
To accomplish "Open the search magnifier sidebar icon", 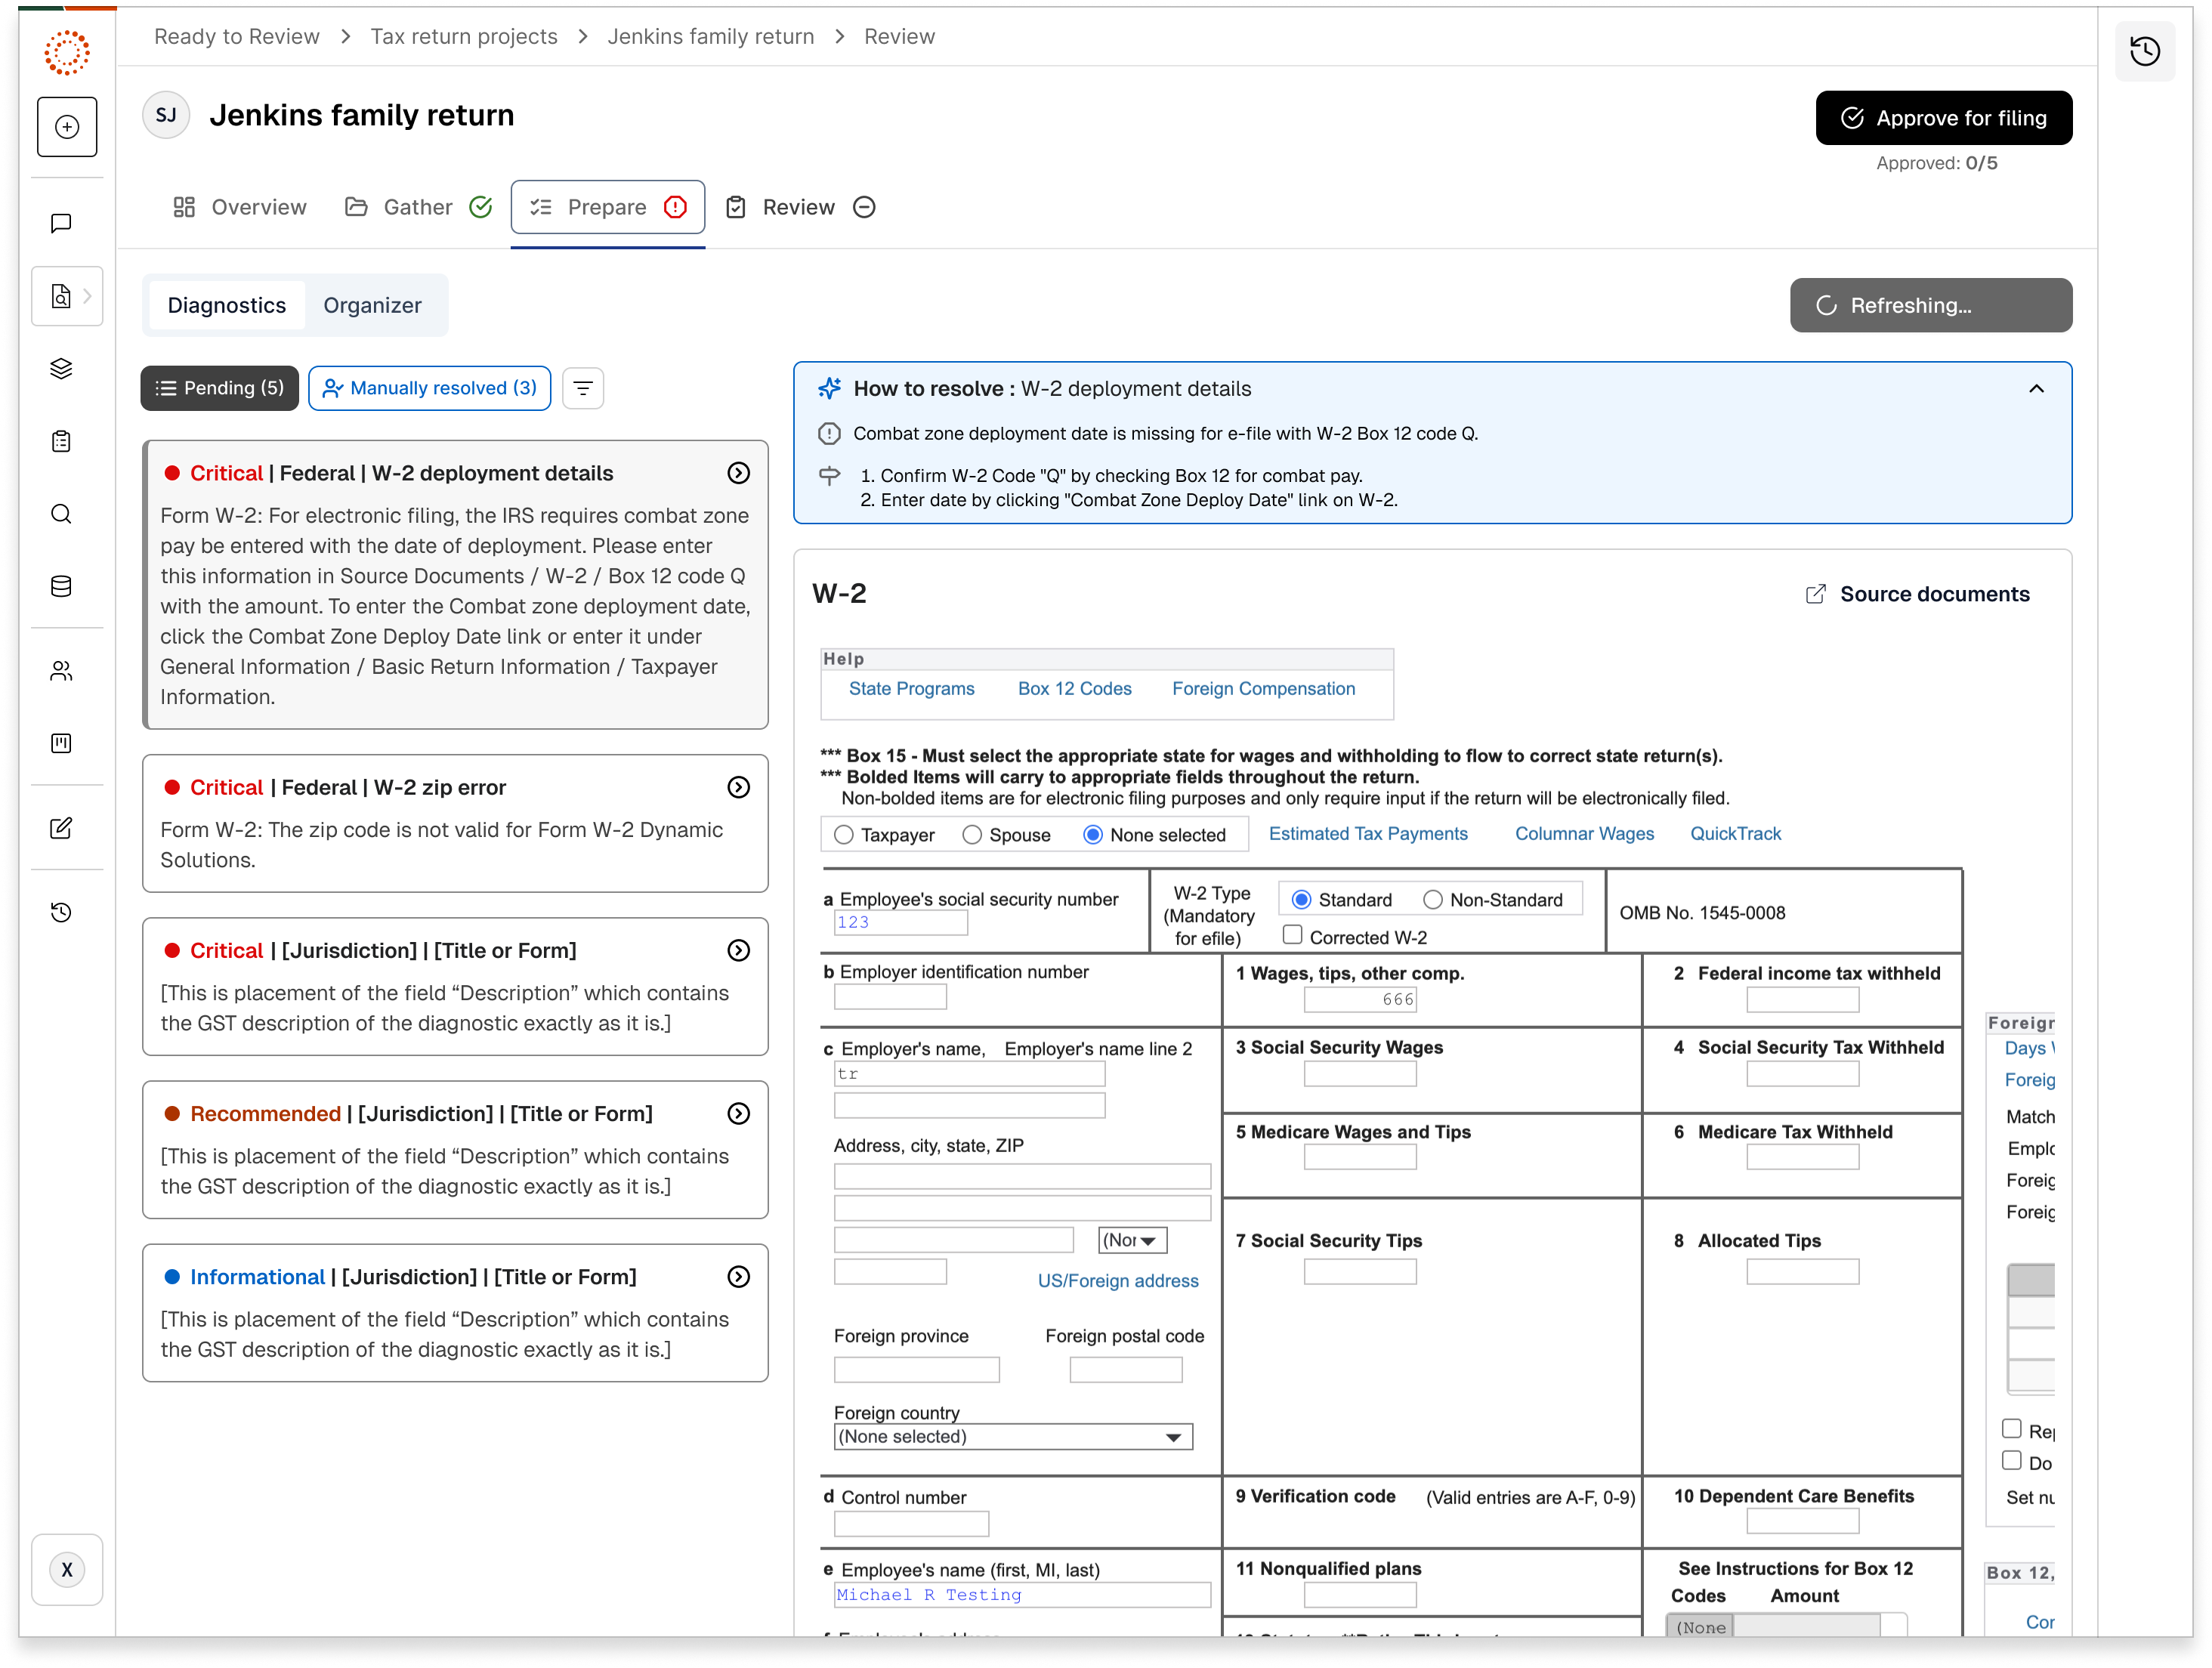I will [61, 514].
